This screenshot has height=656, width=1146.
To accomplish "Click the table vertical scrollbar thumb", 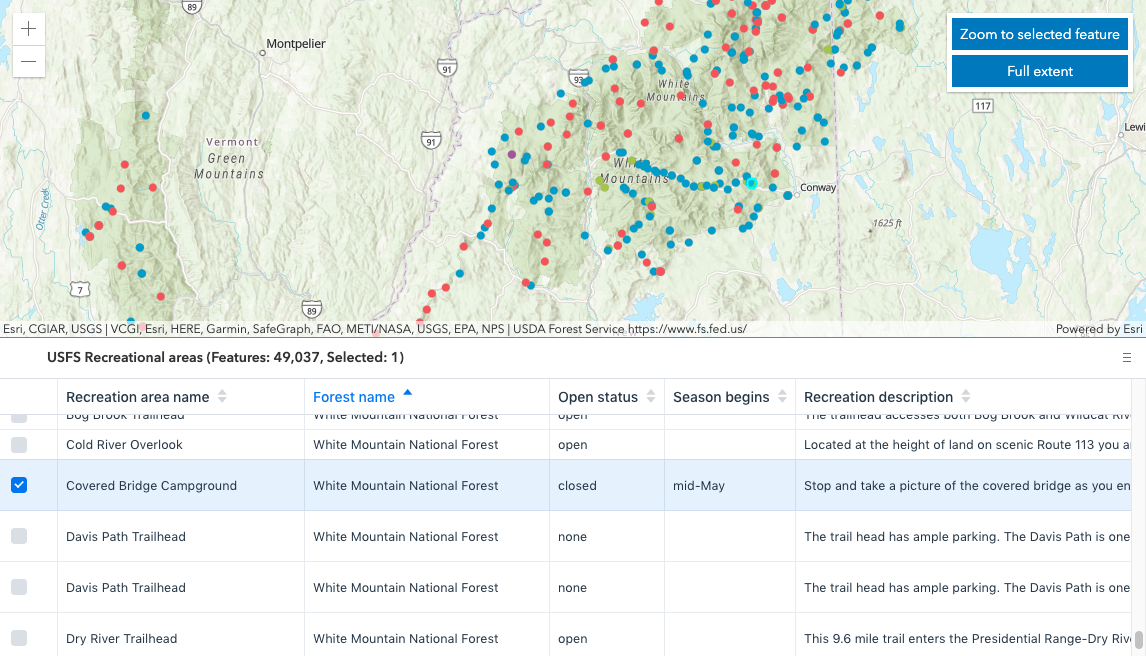I will coord(1139,639).
